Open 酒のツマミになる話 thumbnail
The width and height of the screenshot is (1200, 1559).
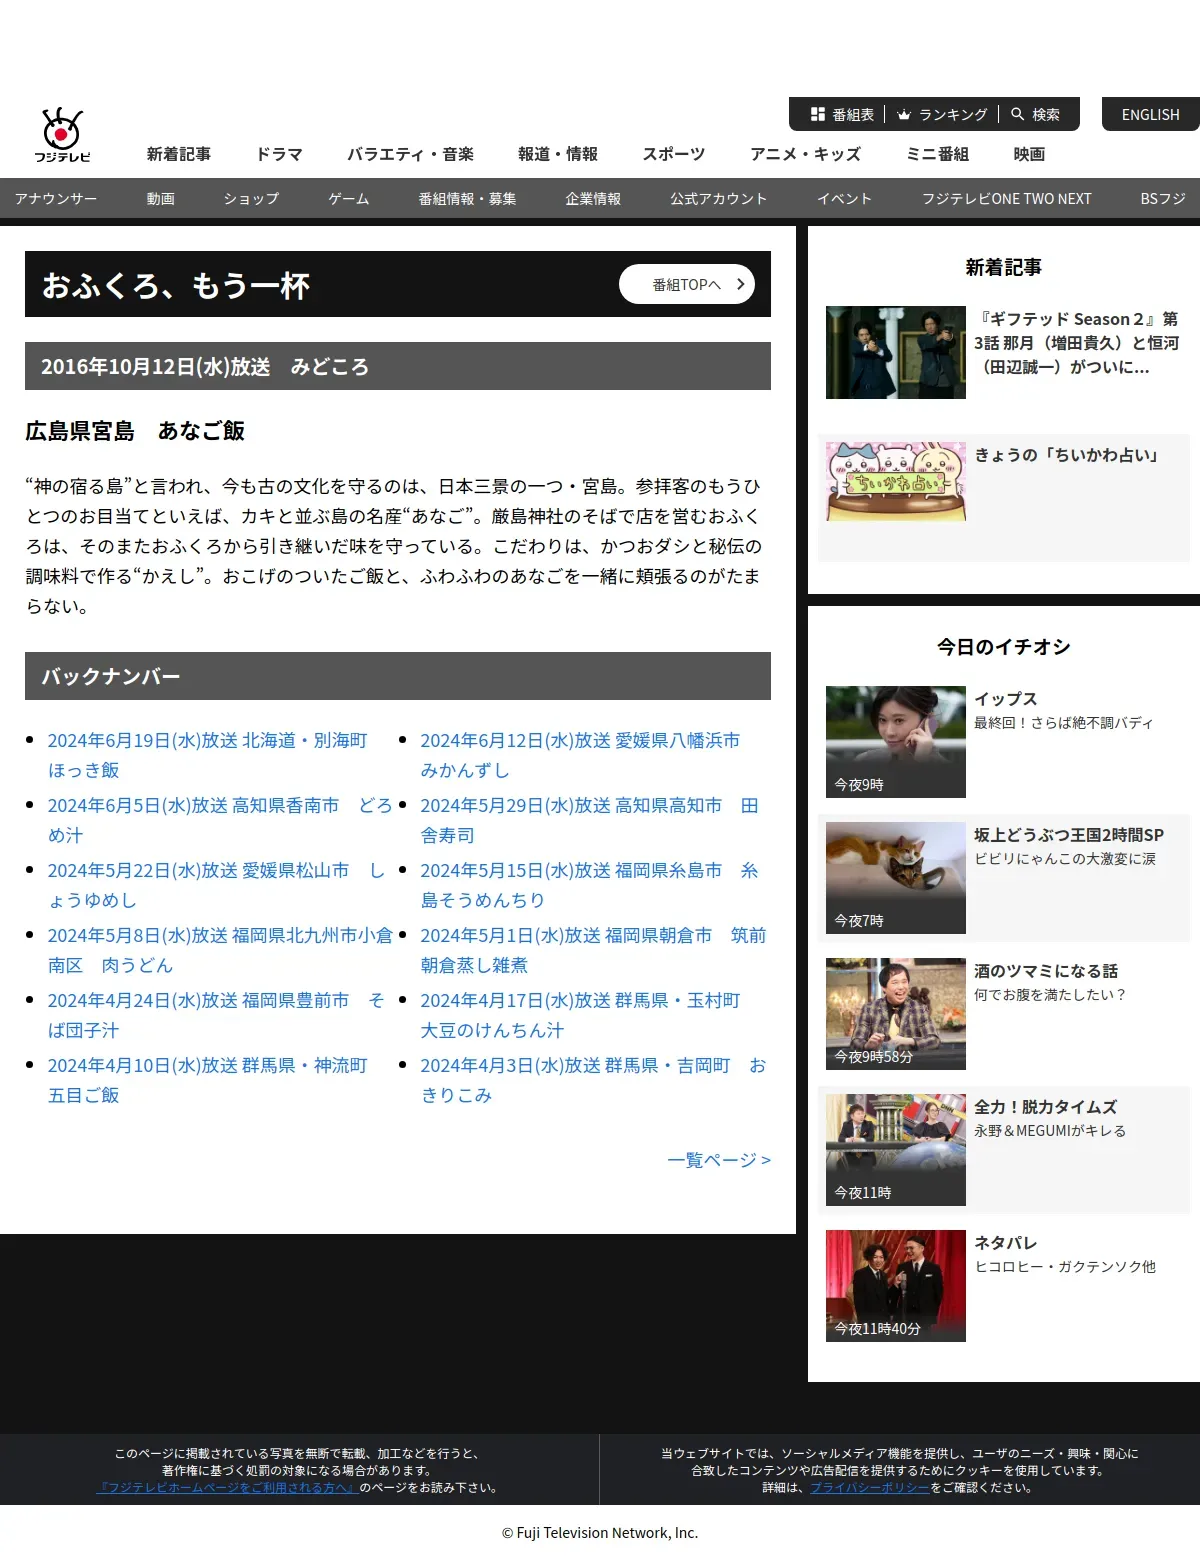[896, 1014]
